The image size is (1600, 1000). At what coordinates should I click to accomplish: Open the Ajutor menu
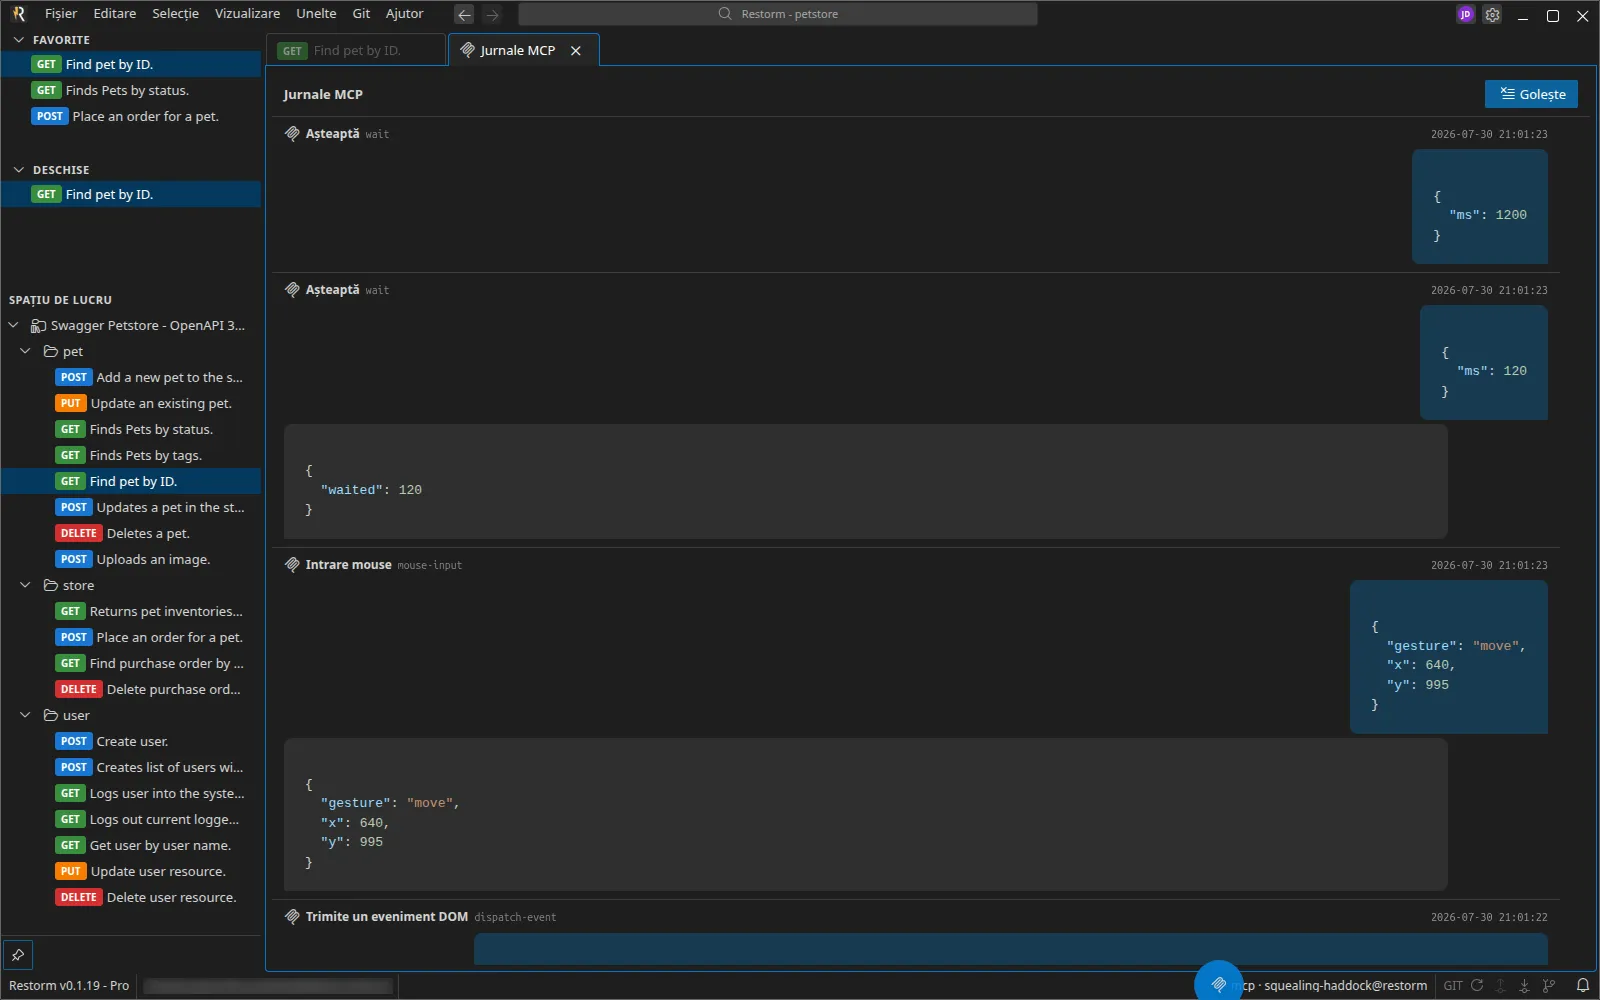click(x=405, y=14)
